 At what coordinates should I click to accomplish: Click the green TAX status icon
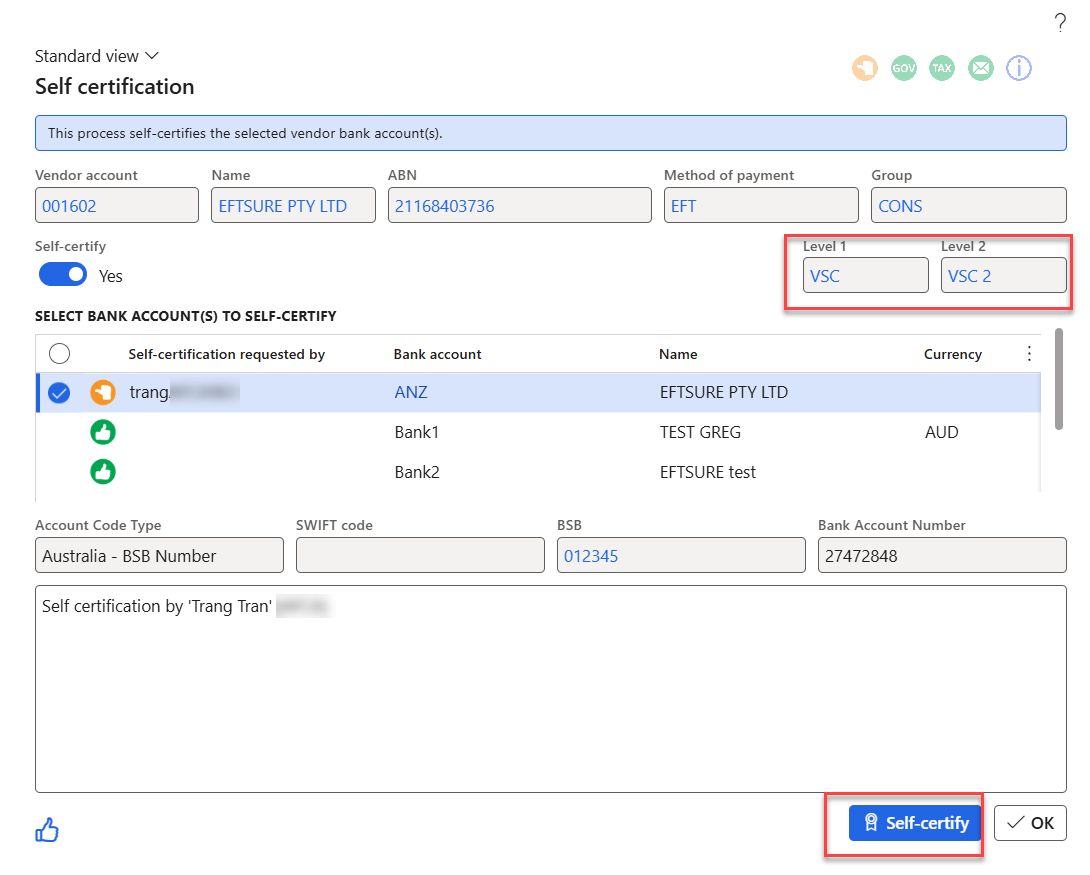coord(942,68)
